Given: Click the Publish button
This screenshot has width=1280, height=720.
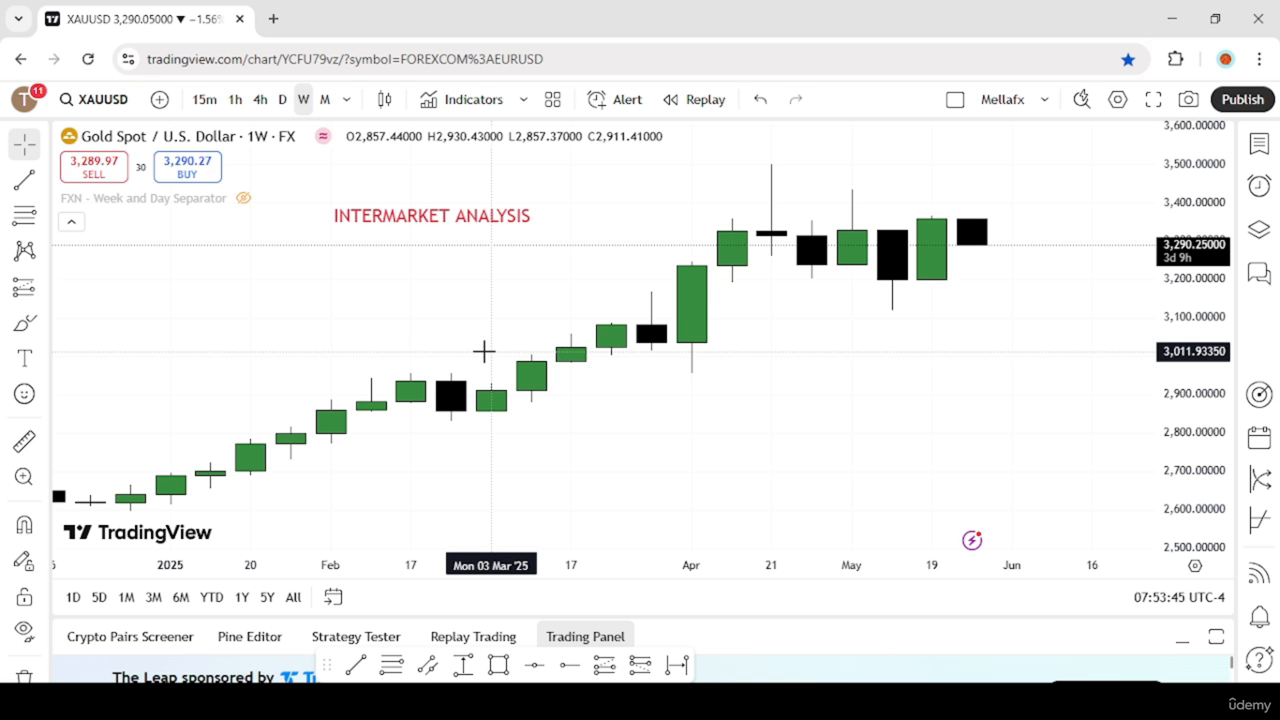Looking at the screenshot, I should coord(1243,99).
